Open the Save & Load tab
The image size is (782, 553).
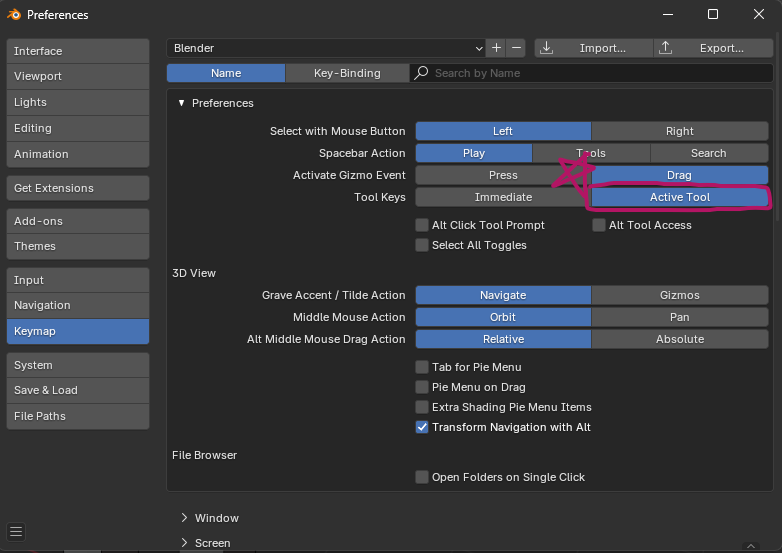[x=78, y=390]
